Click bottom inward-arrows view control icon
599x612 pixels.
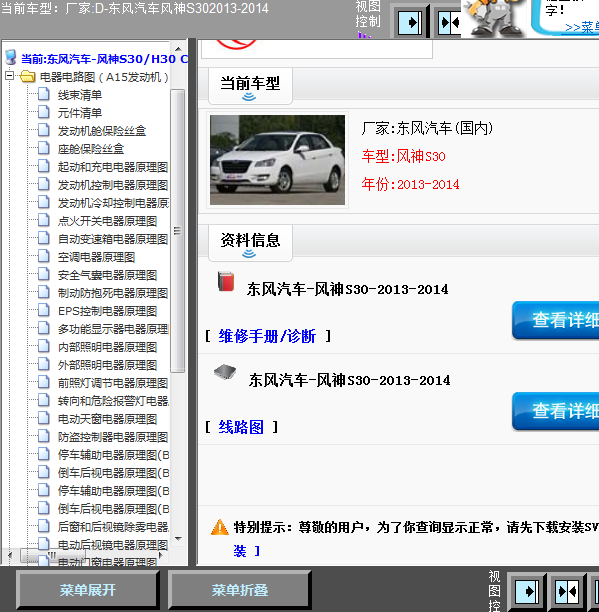click(x=567, y=592)
